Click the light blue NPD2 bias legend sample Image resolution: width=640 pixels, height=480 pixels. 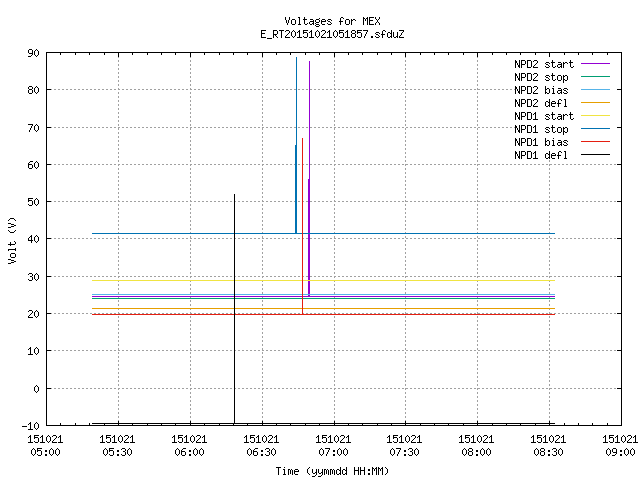click(x=595, y=90)
